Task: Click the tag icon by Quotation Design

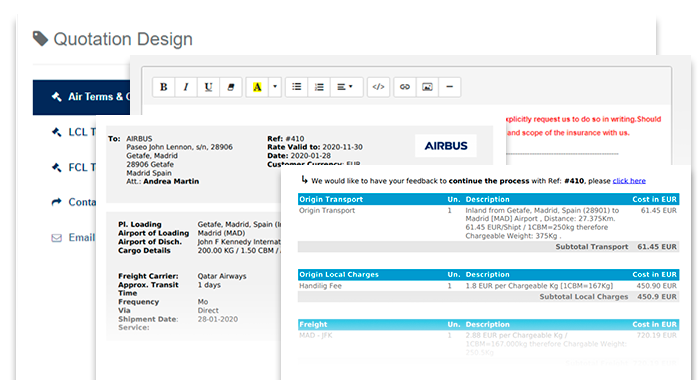Action: (x=40, y=39)
